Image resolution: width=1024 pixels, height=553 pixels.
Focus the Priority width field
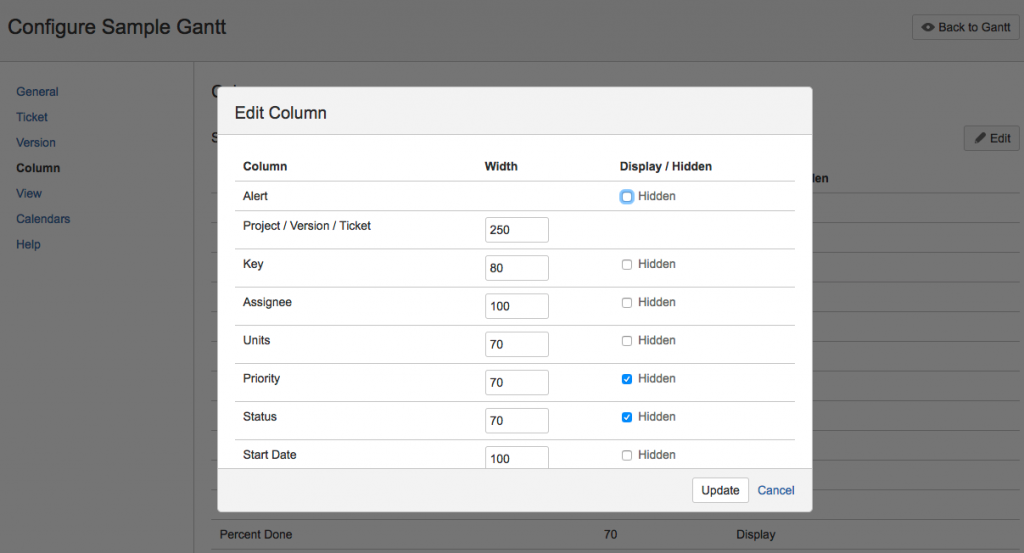pos(517,383)
